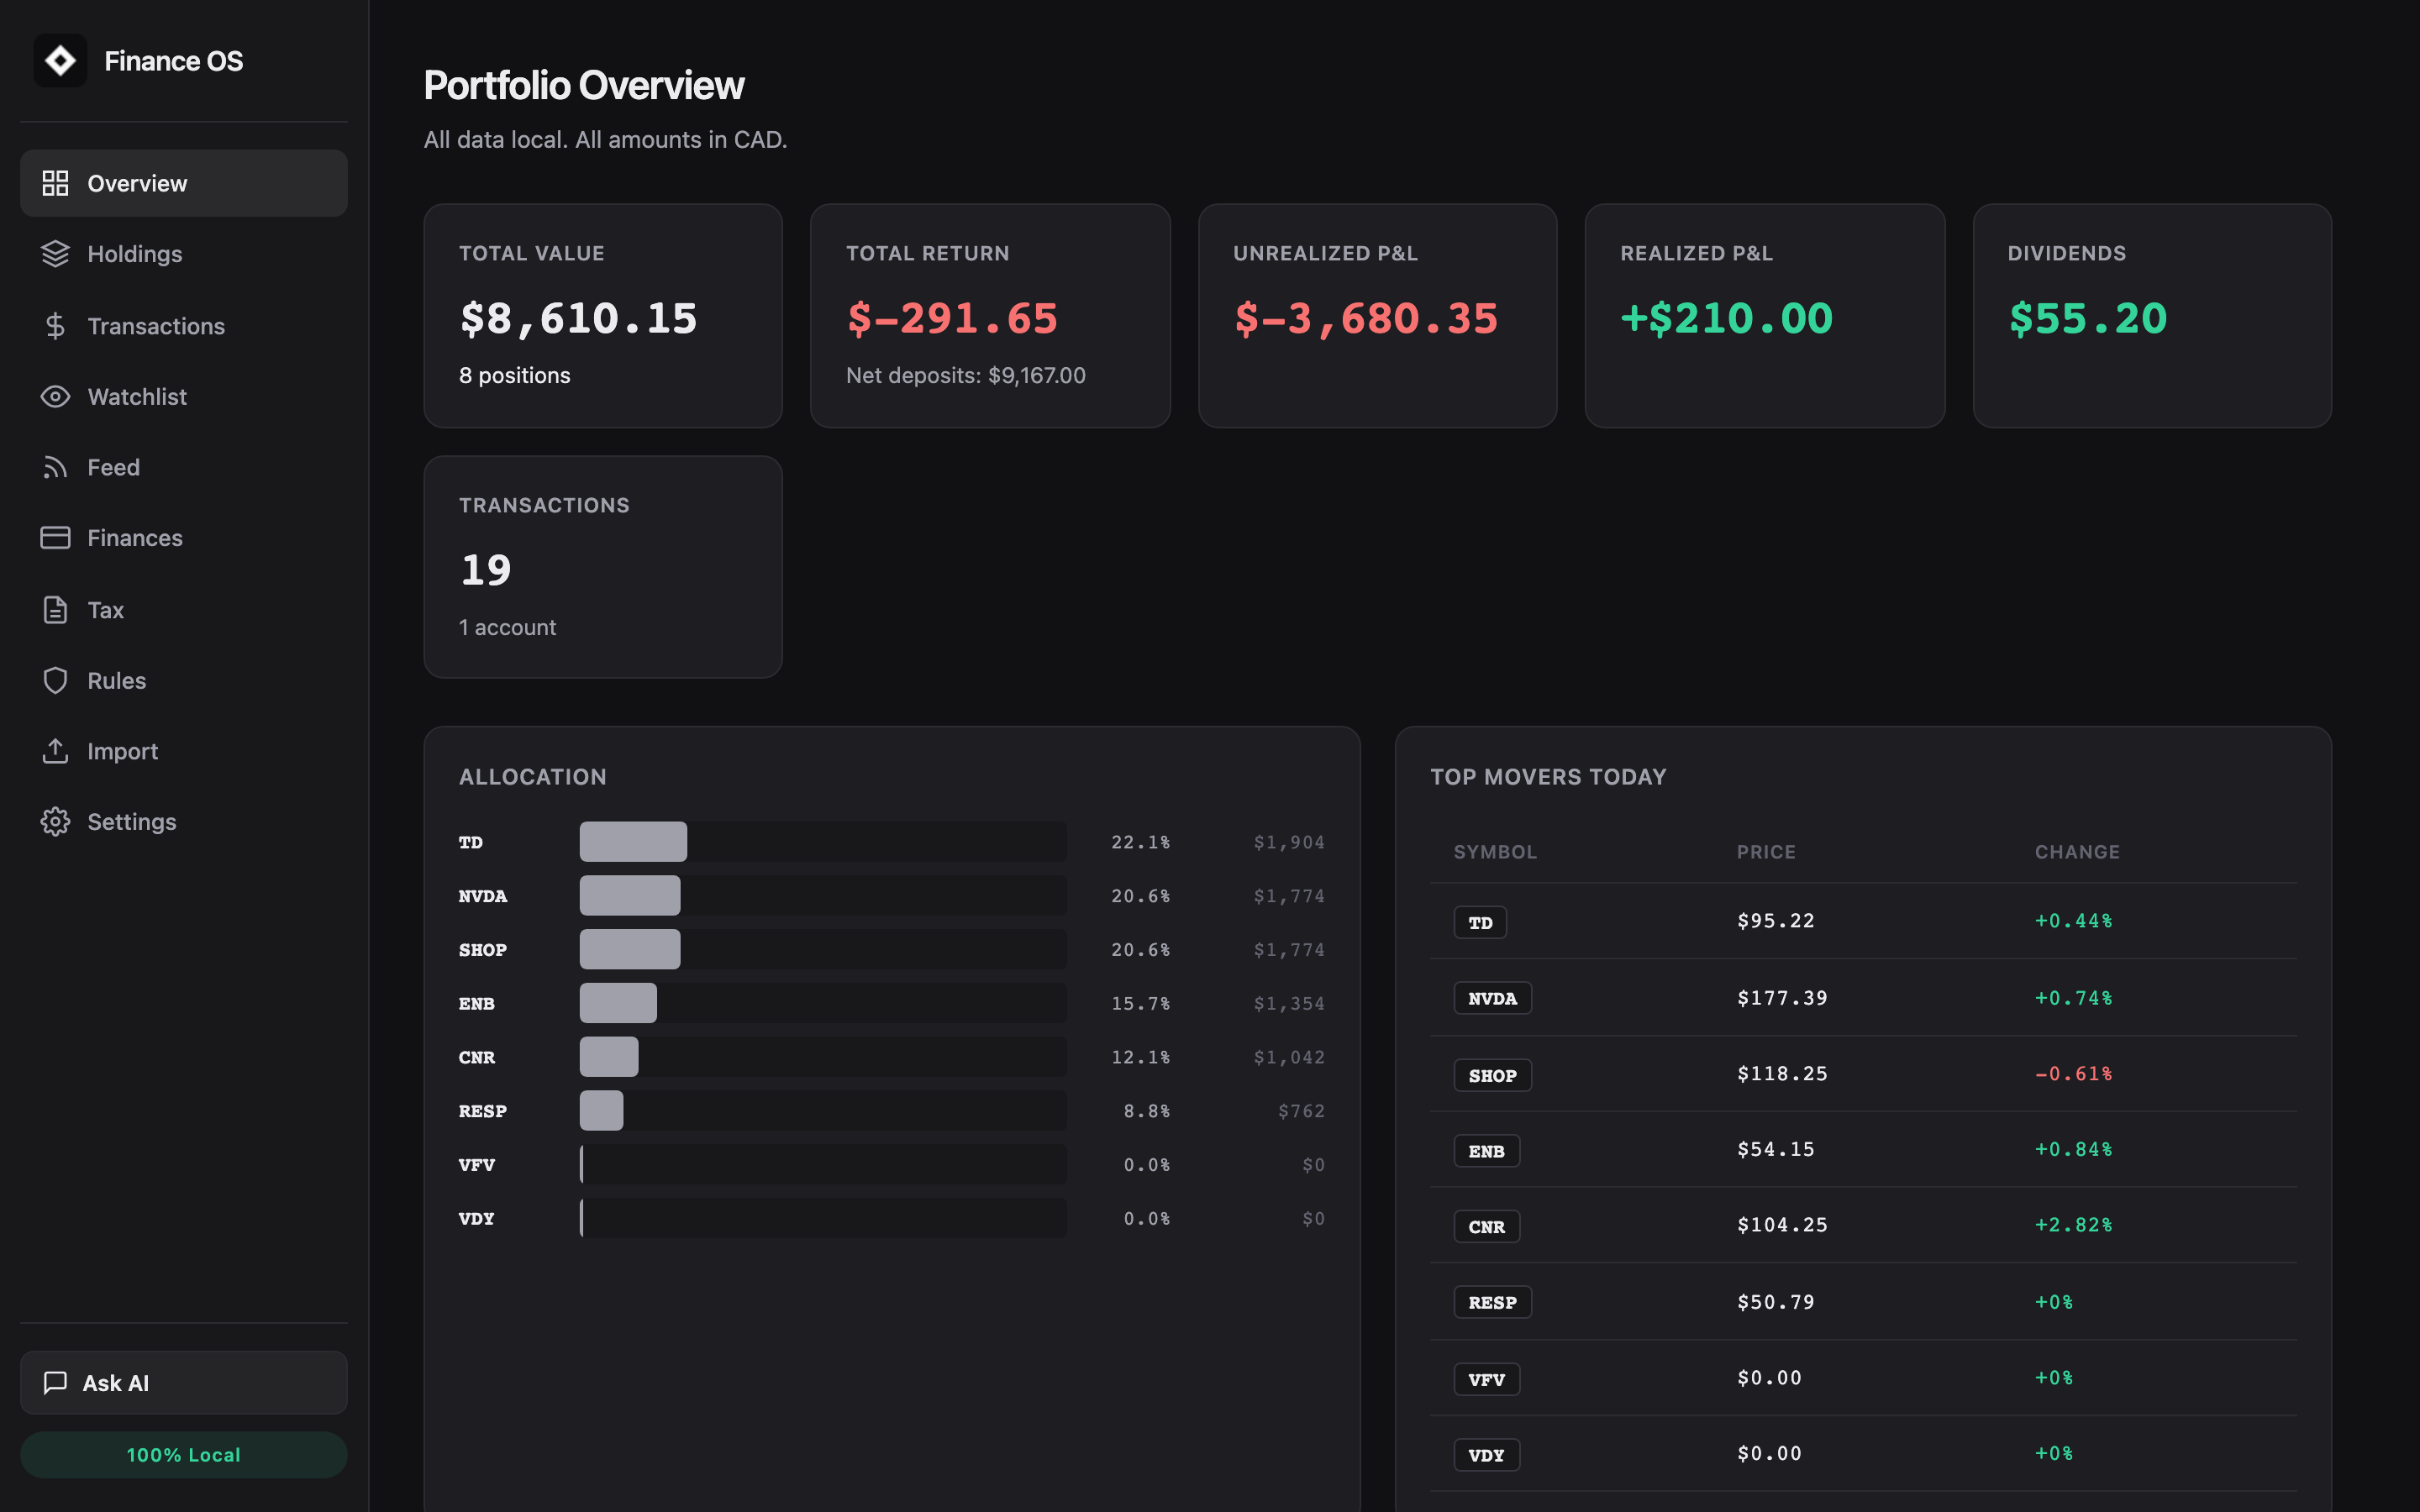Select the CNR row in Top Movers
Viewport: 2420px width, 1512px height.
click(x=1860, y=1224)
